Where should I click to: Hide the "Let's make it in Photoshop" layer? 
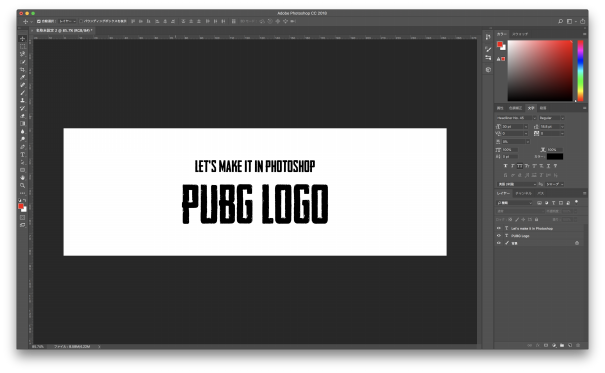pyautogui.click(x=499, y=228)
